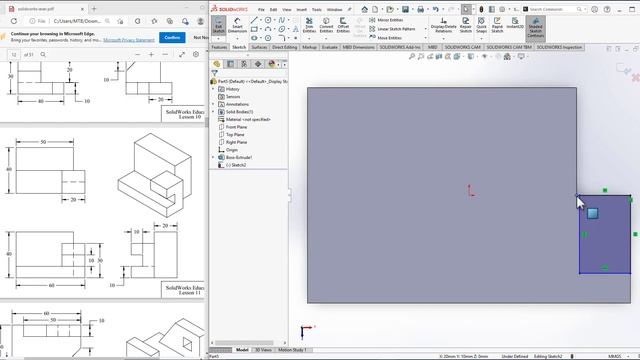This screenshot has width=640, height=360.
Task: Click the Save icon in SolidWorks
Action: tap(405, 9)
